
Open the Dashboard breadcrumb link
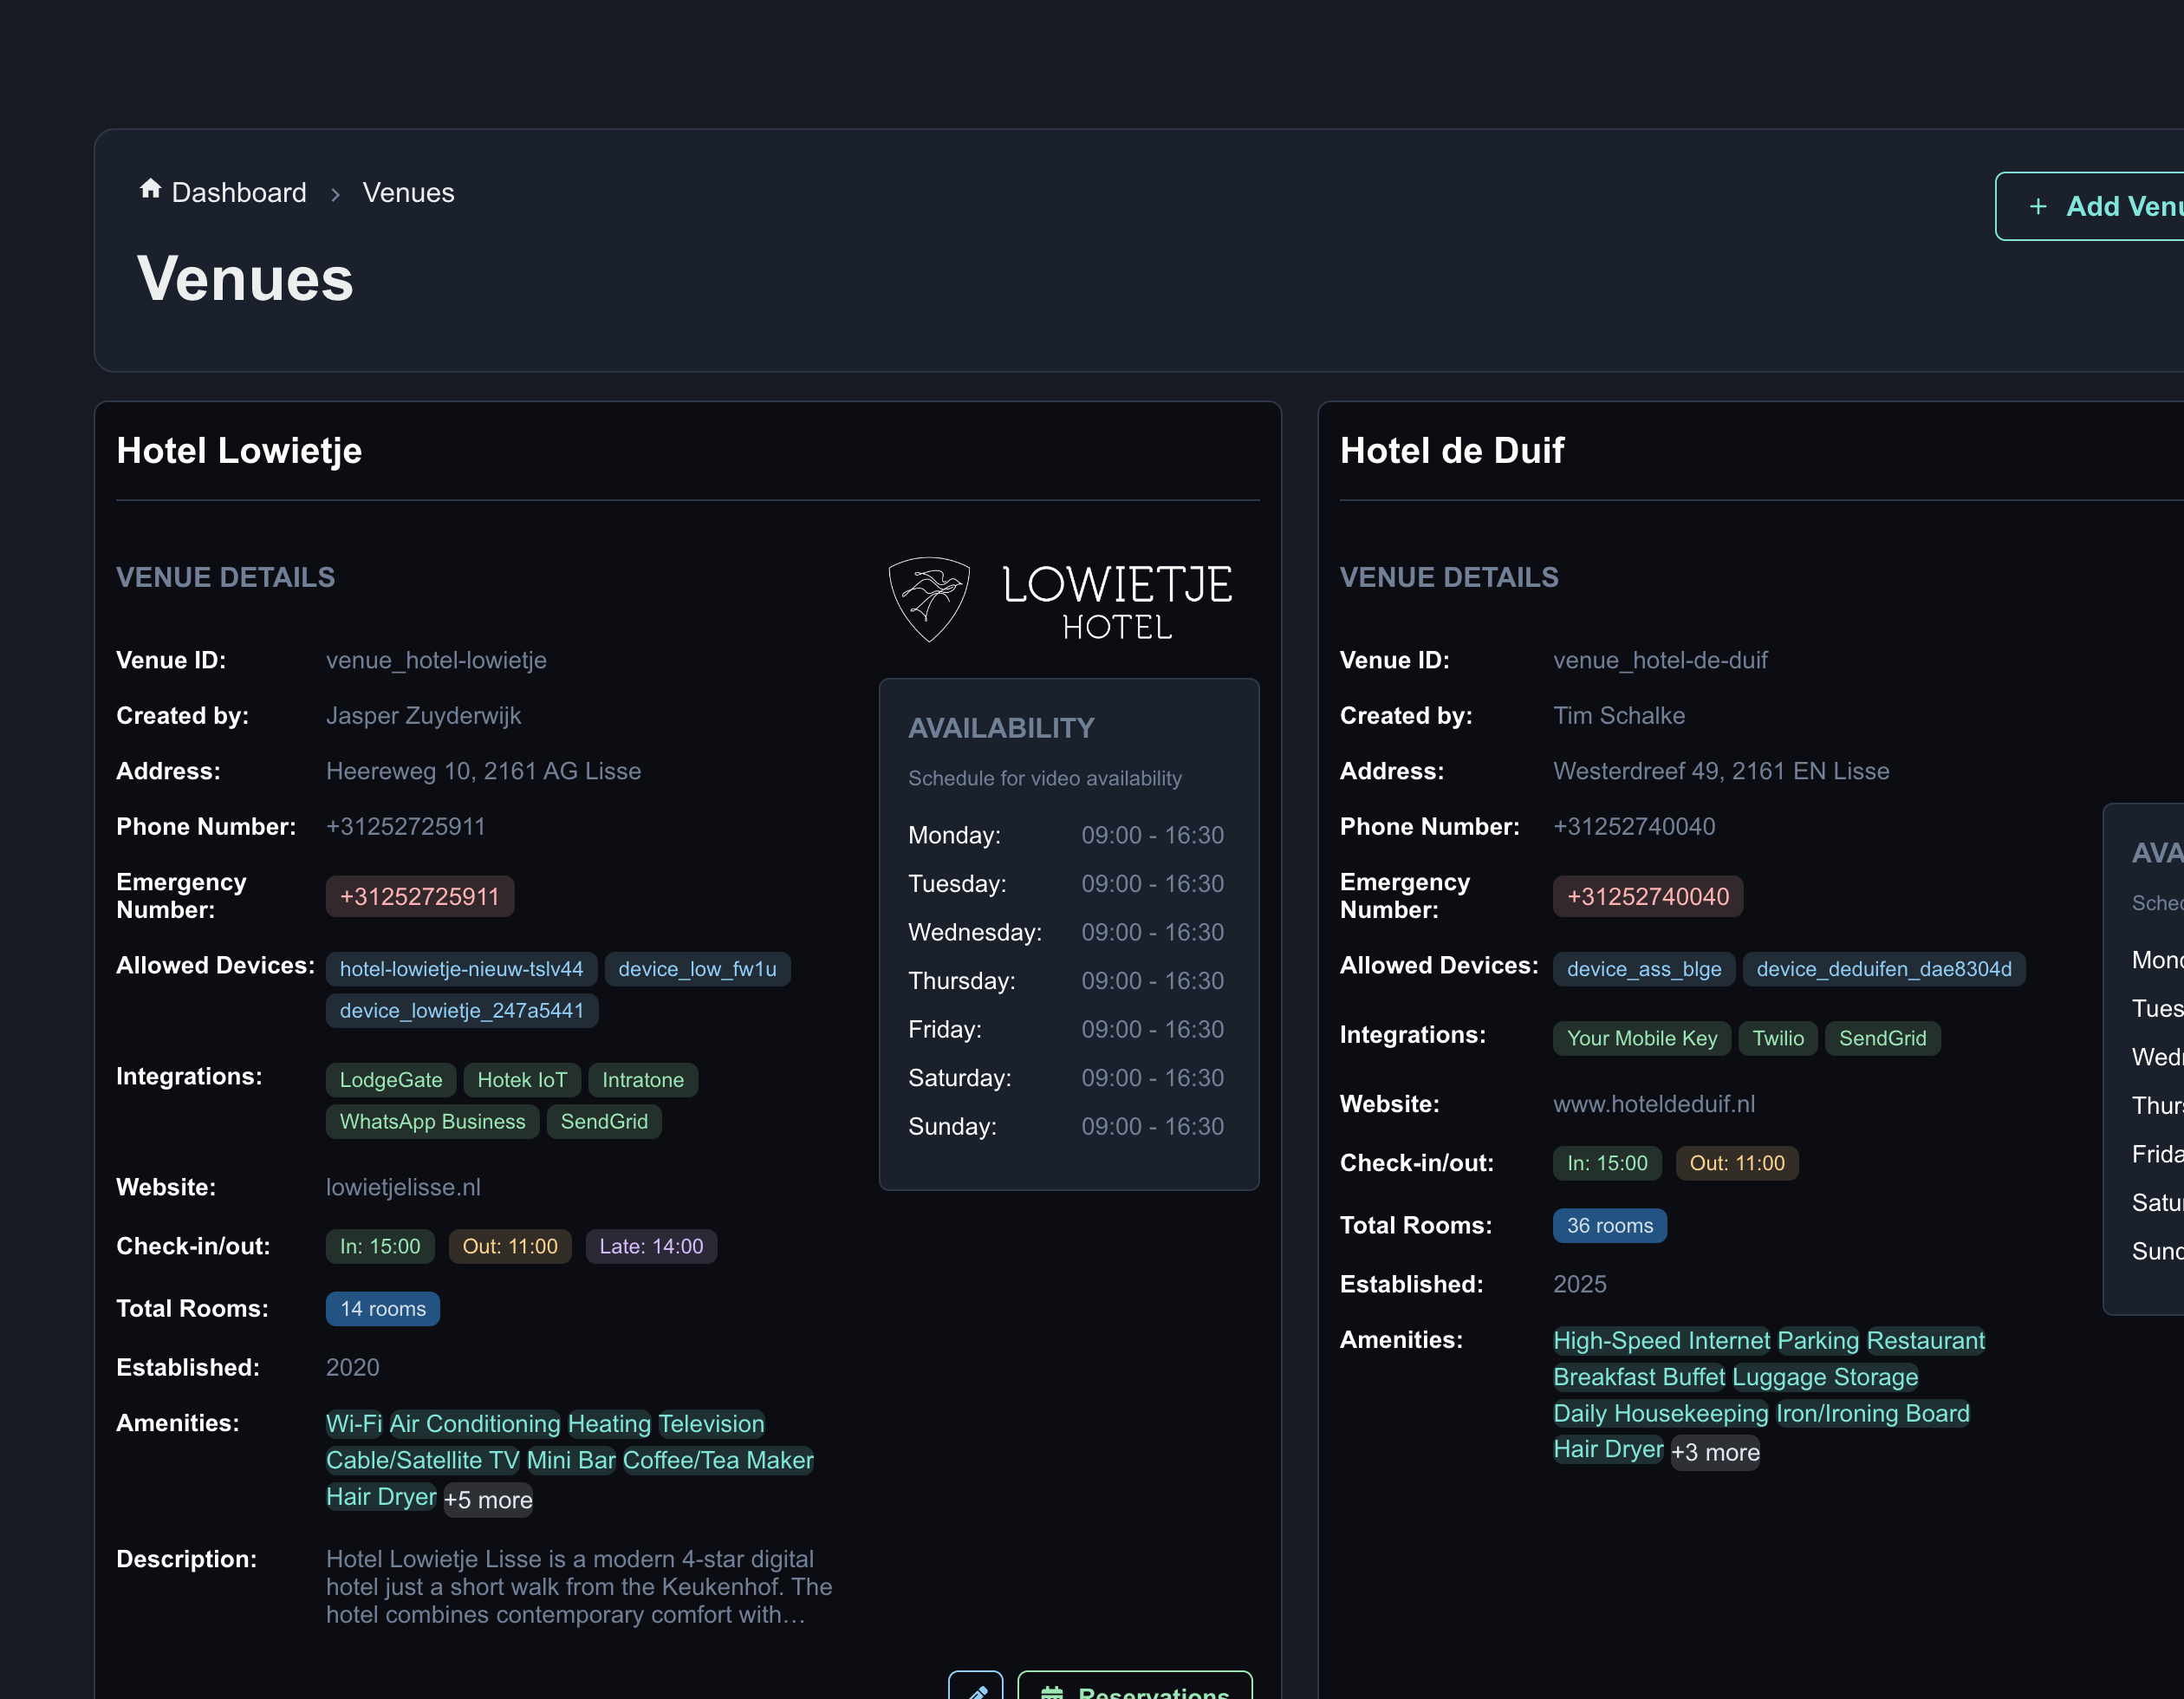tap(239, 192)
